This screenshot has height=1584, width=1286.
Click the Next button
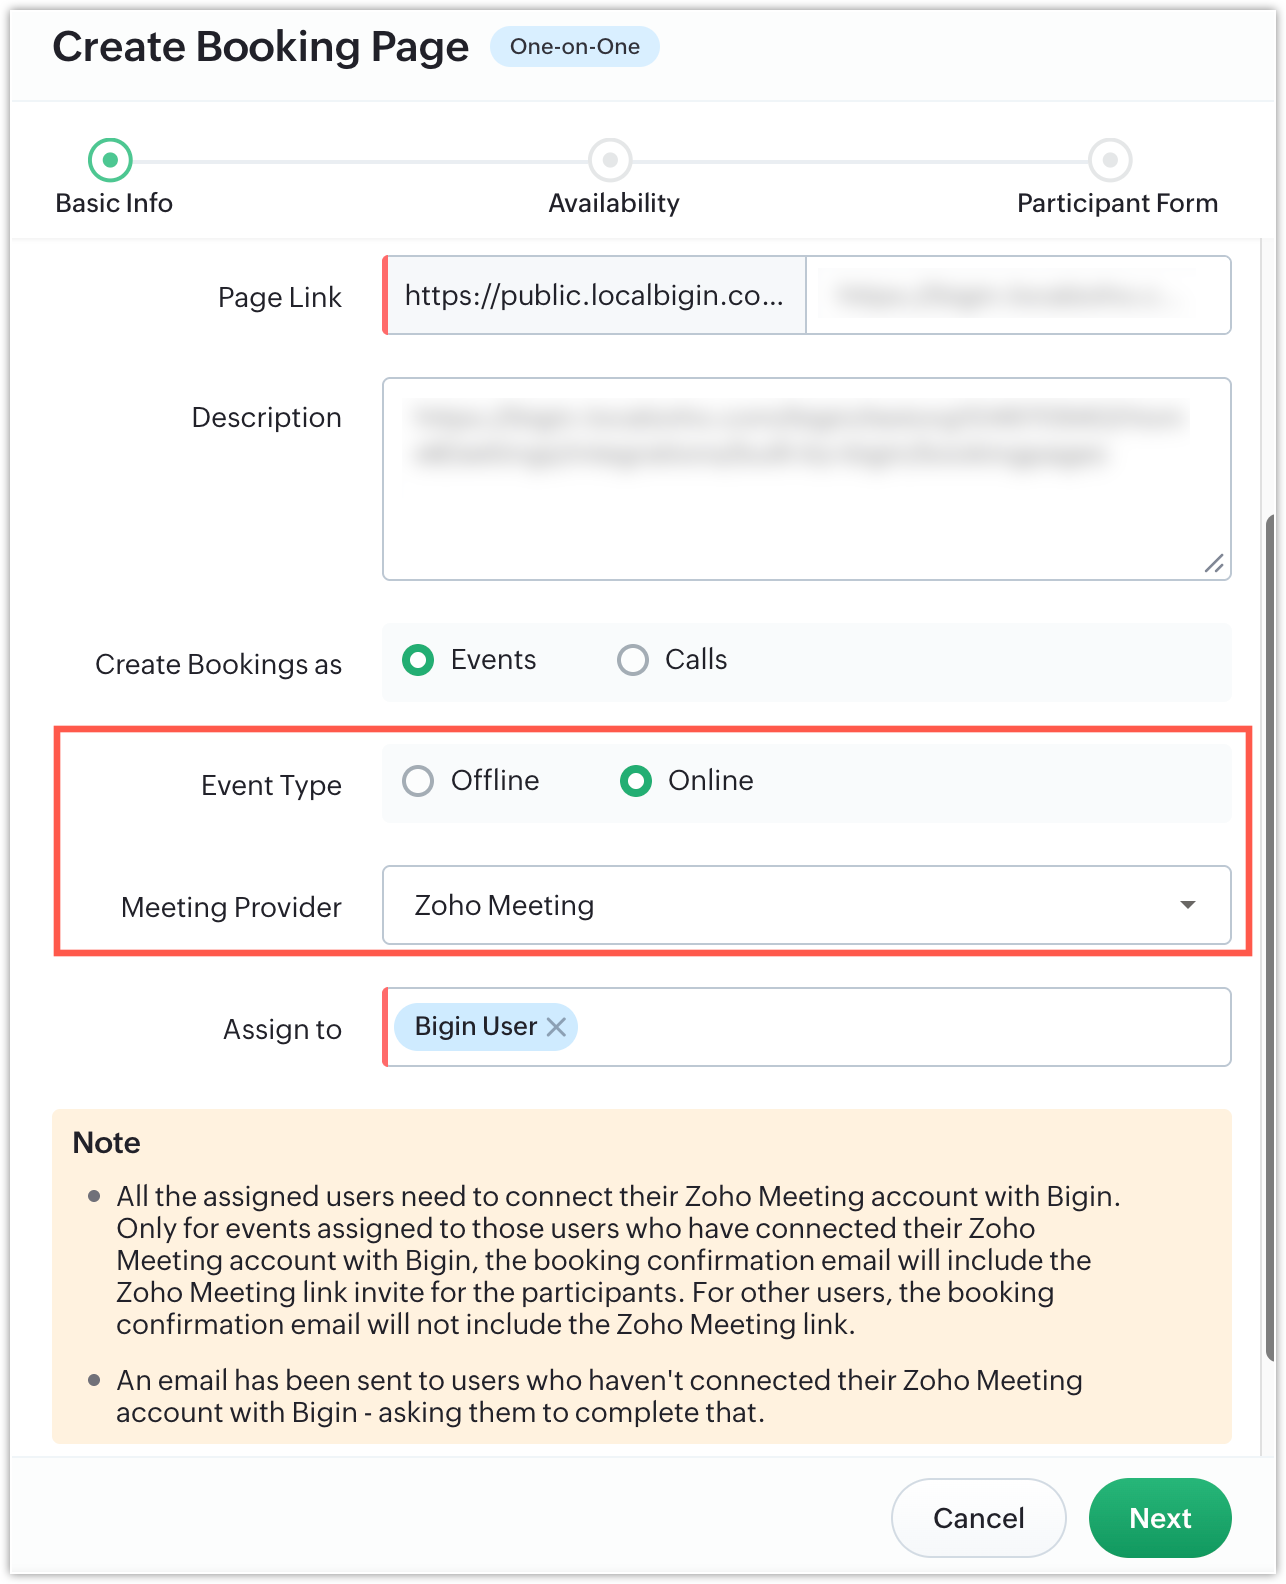tap(1160, 1518)
